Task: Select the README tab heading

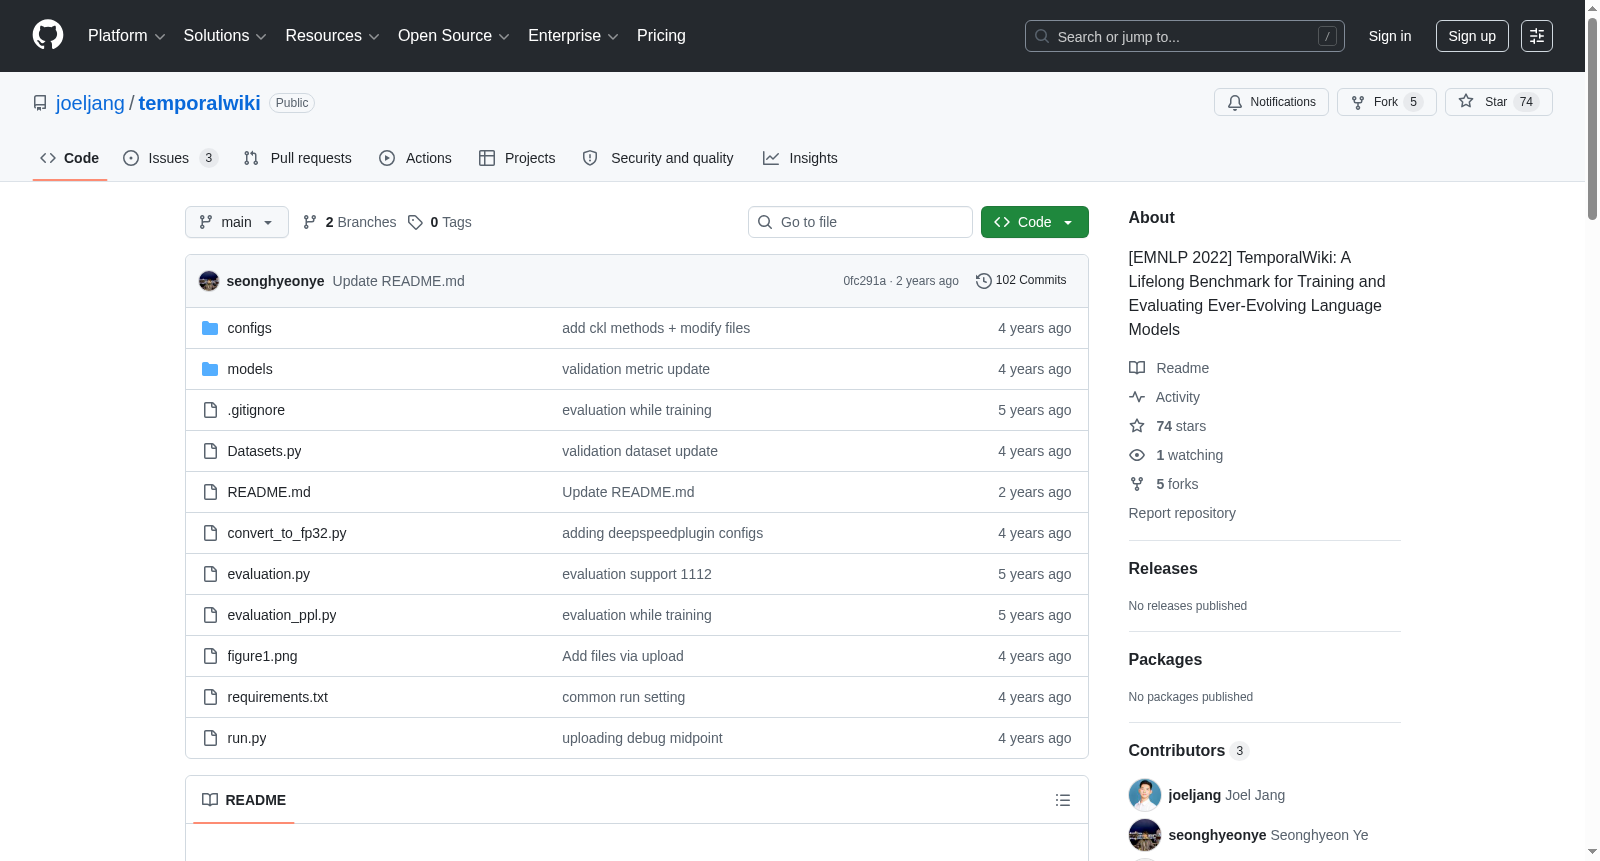Action: (x=244, y=800)
